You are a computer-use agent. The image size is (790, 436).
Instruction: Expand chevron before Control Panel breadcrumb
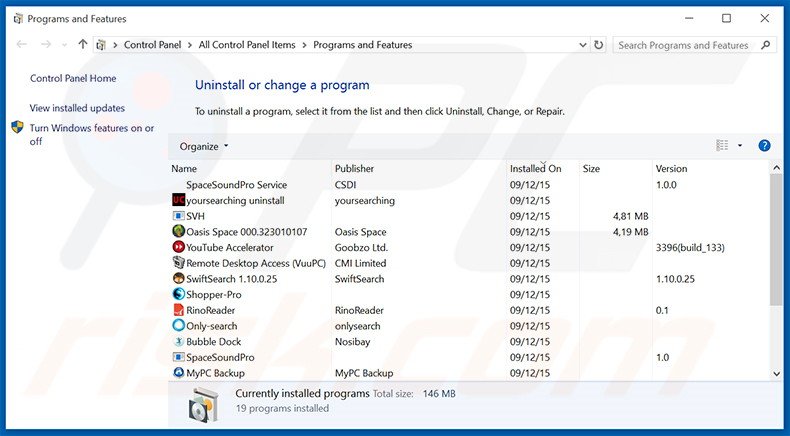[x=115, y=45]
